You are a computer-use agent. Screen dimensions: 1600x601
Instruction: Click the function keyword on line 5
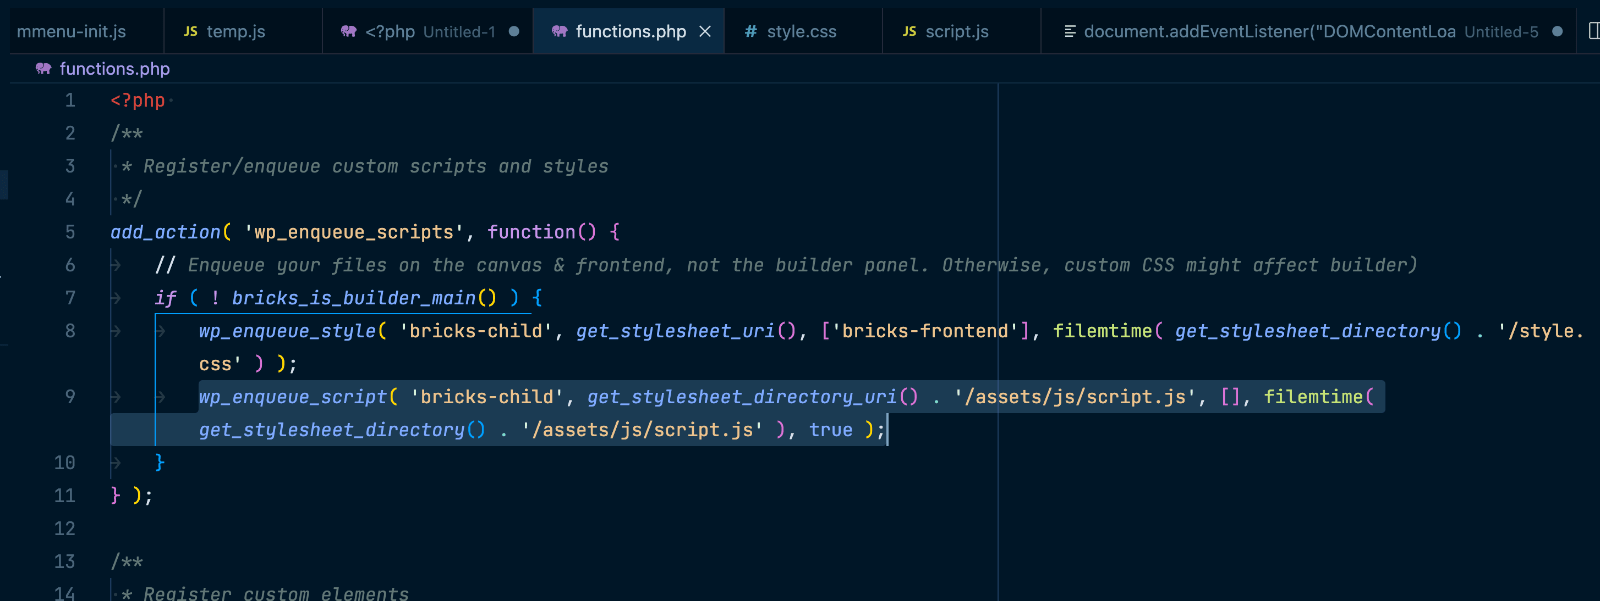531,232
